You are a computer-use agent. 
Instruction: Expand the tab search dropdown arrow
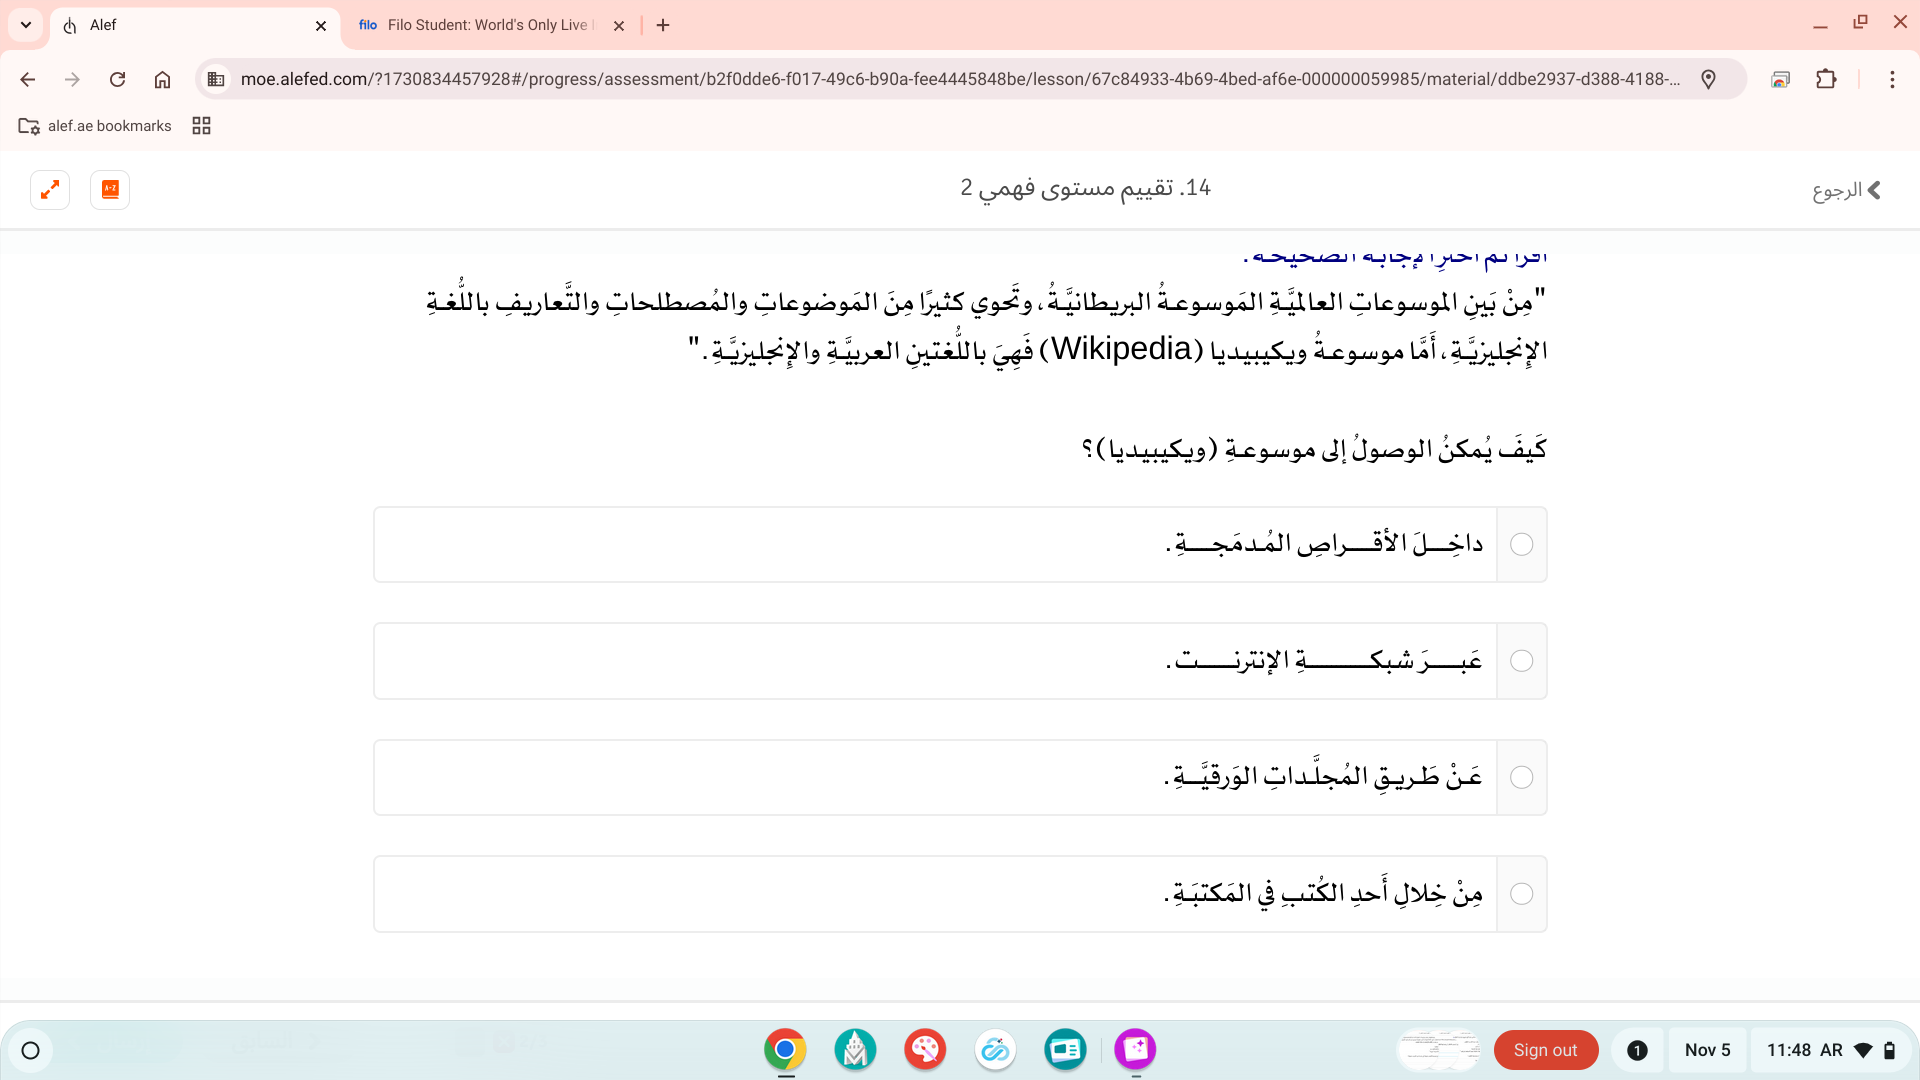tap(26, 25)
